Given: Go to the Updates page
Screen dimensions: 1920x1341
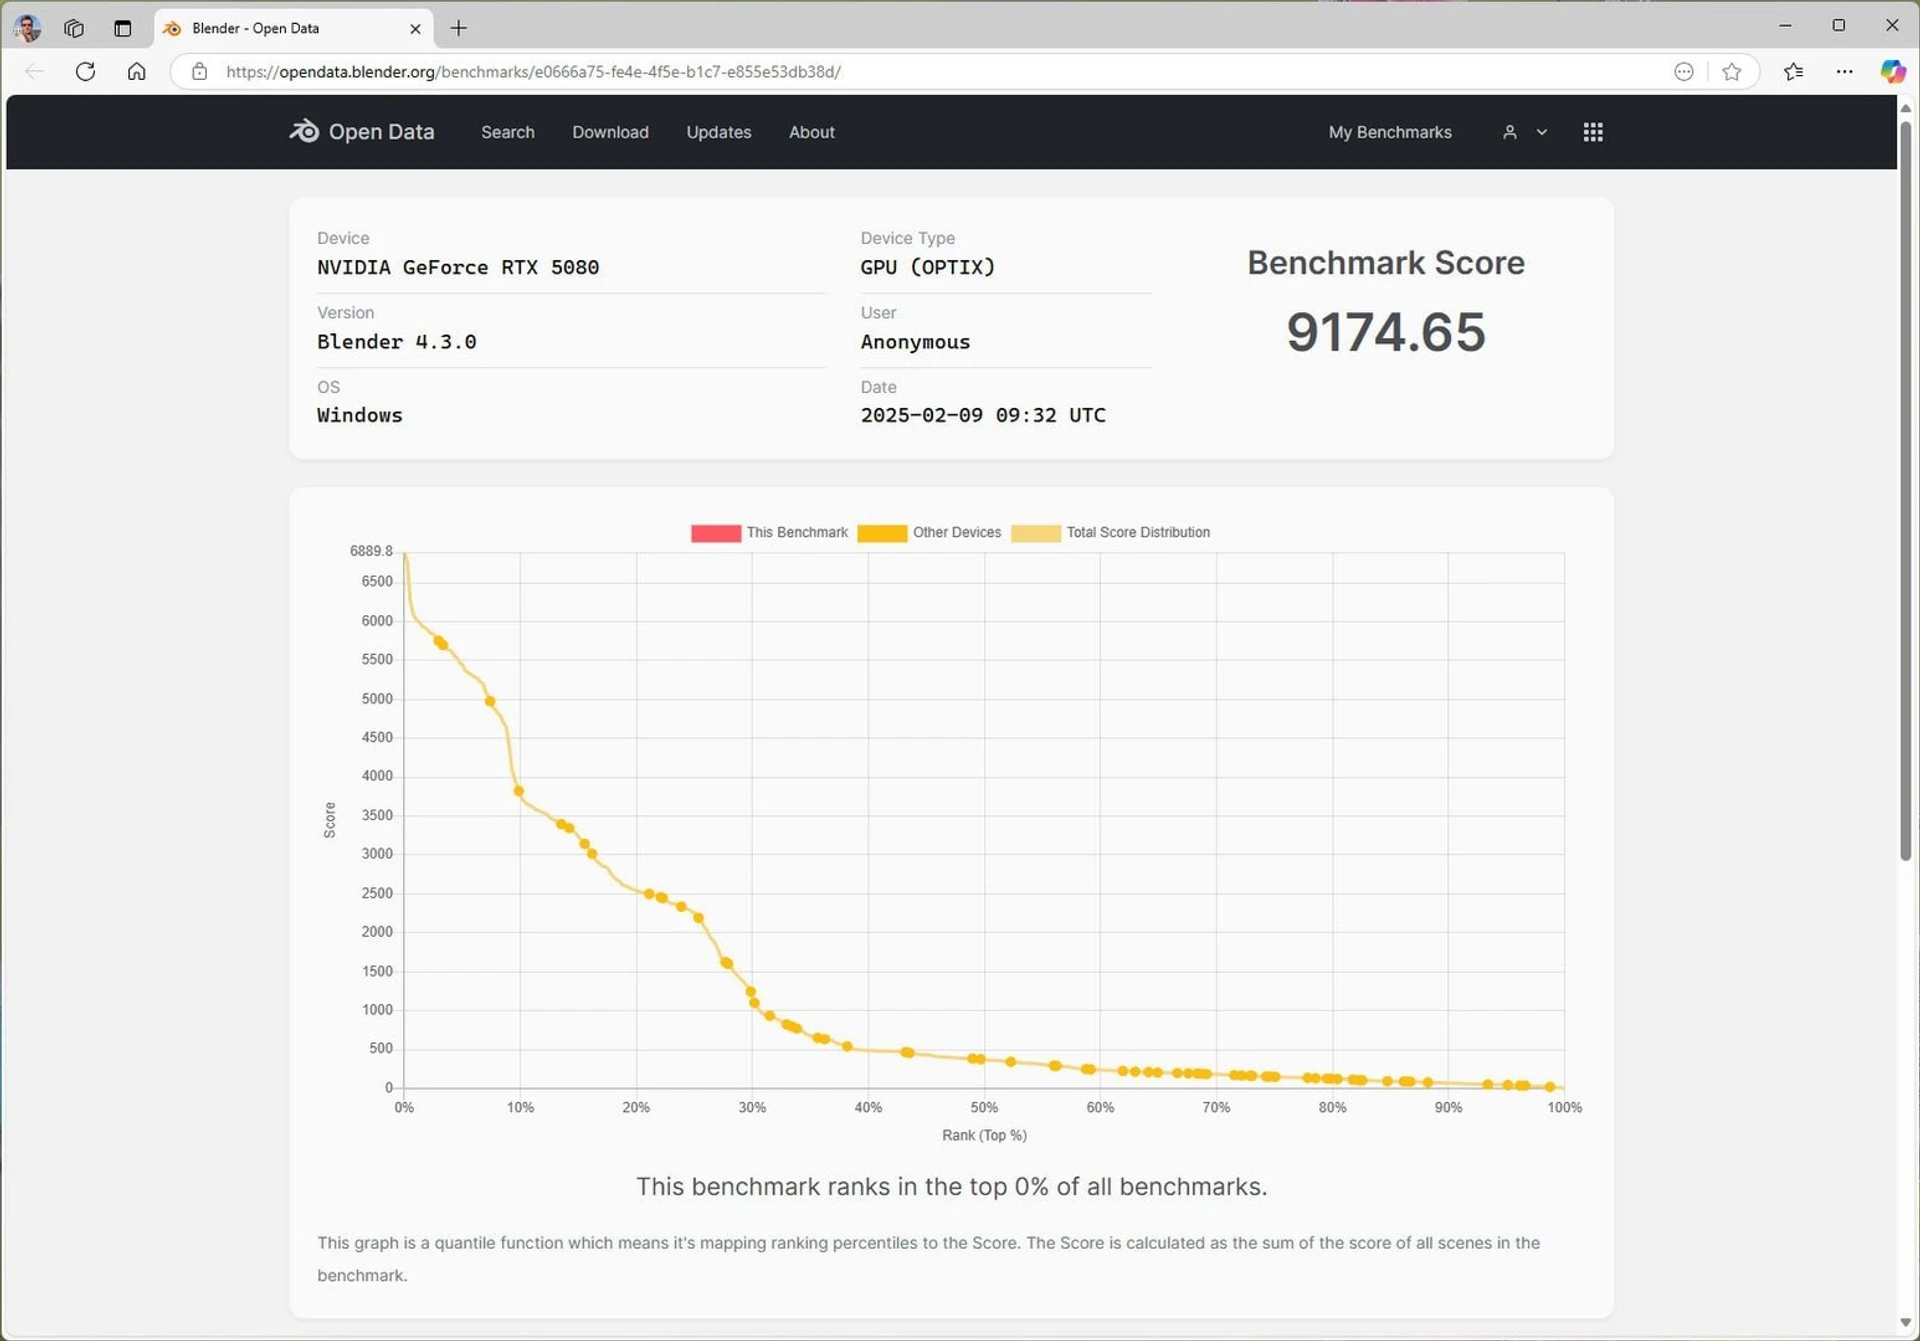Looking at the screenshot, I should coord(718,132).
